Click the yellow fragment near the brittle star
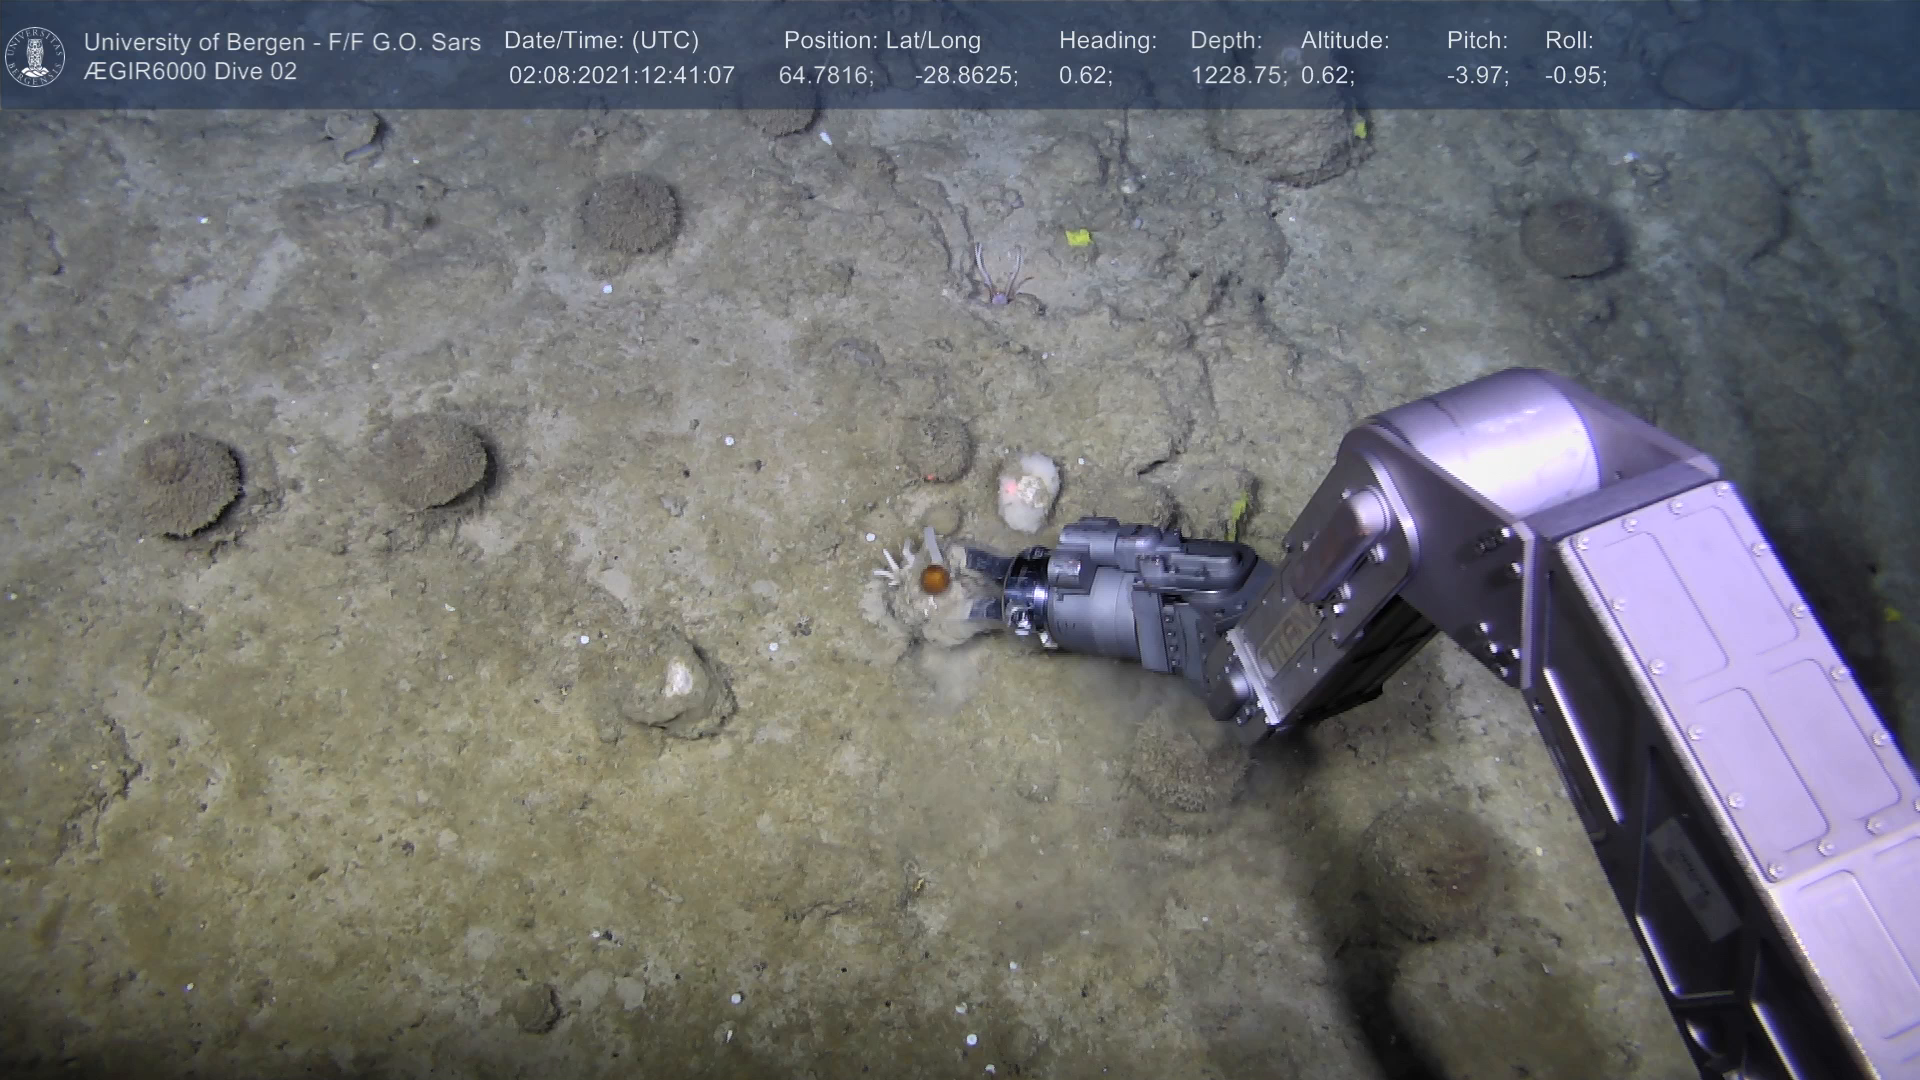The width and height of the screenshot is (1920, 1080). pos(1077,238)
